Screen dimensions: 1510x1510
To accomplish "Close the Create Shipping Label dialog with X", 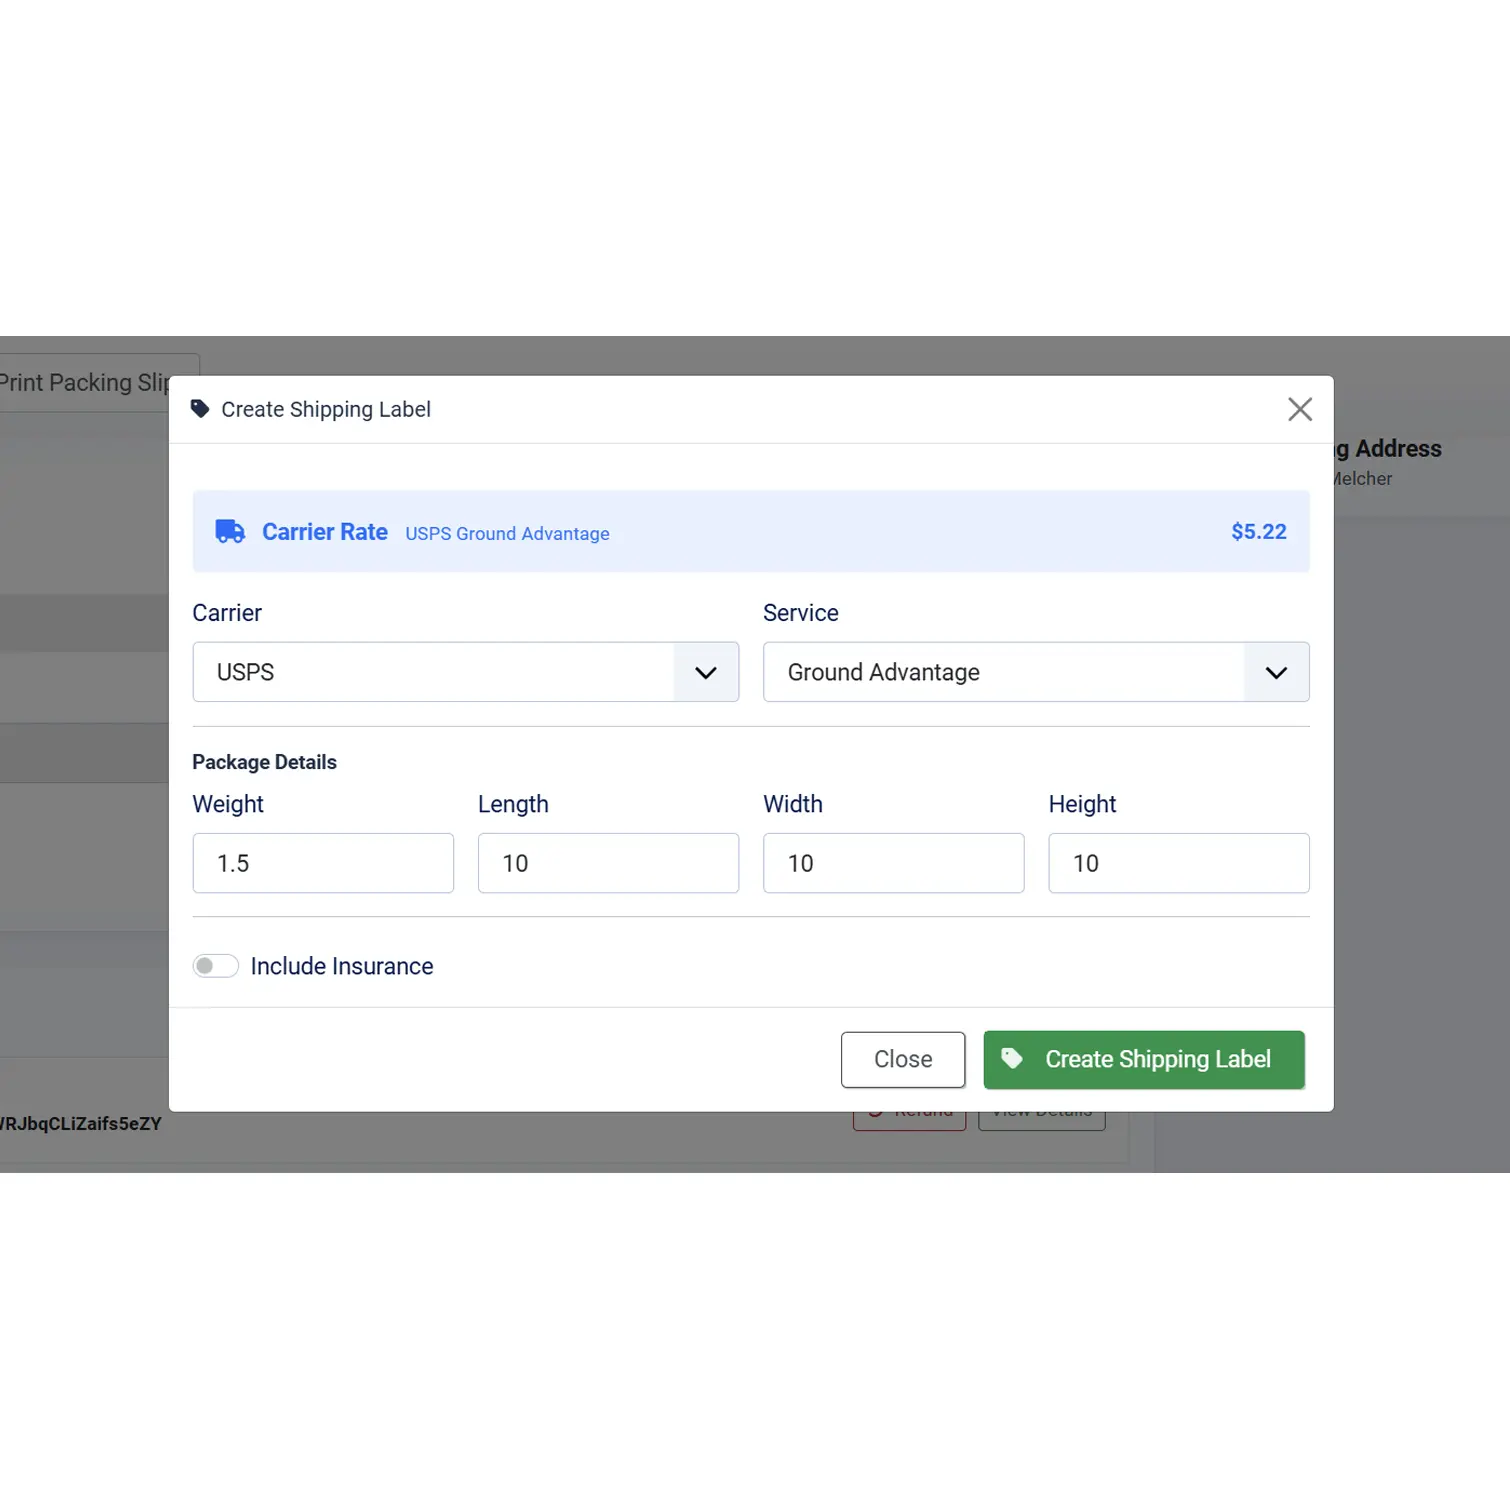I will coord(1299,409).
